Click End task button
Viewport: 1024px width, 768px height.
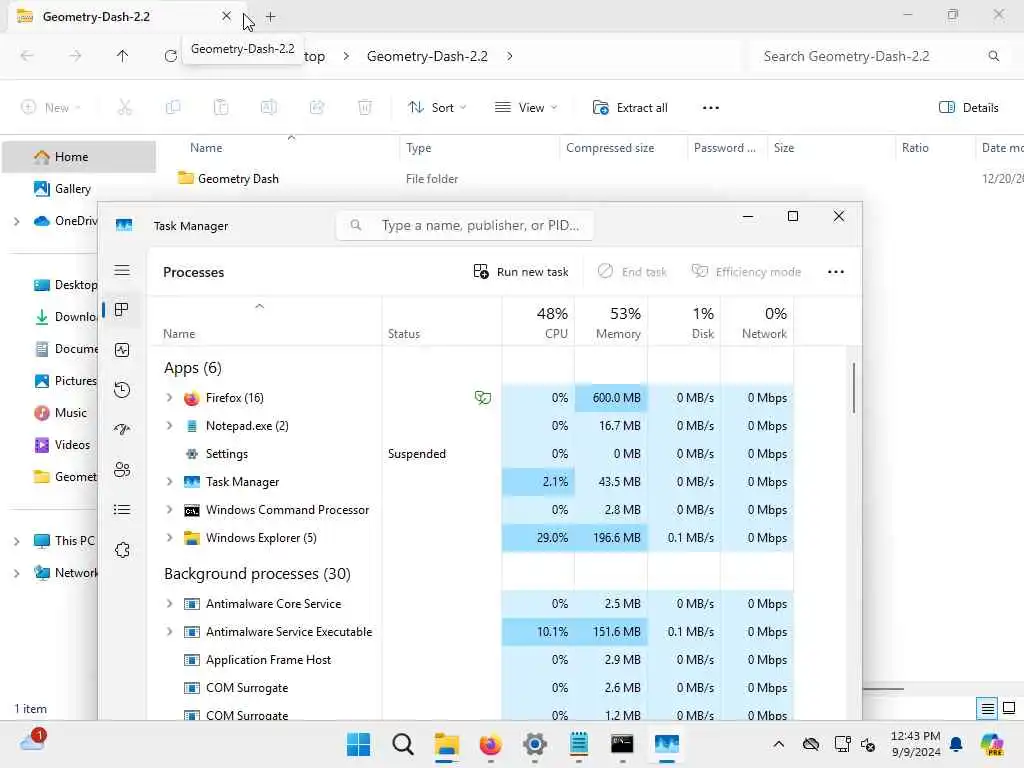click(x=632, y=272)
